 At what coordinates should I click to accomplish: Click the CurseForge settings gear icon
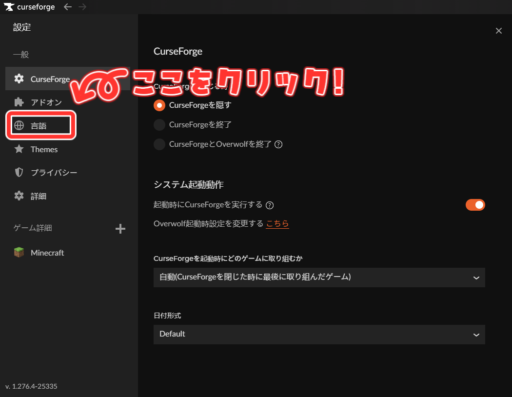tap(19, 79)
